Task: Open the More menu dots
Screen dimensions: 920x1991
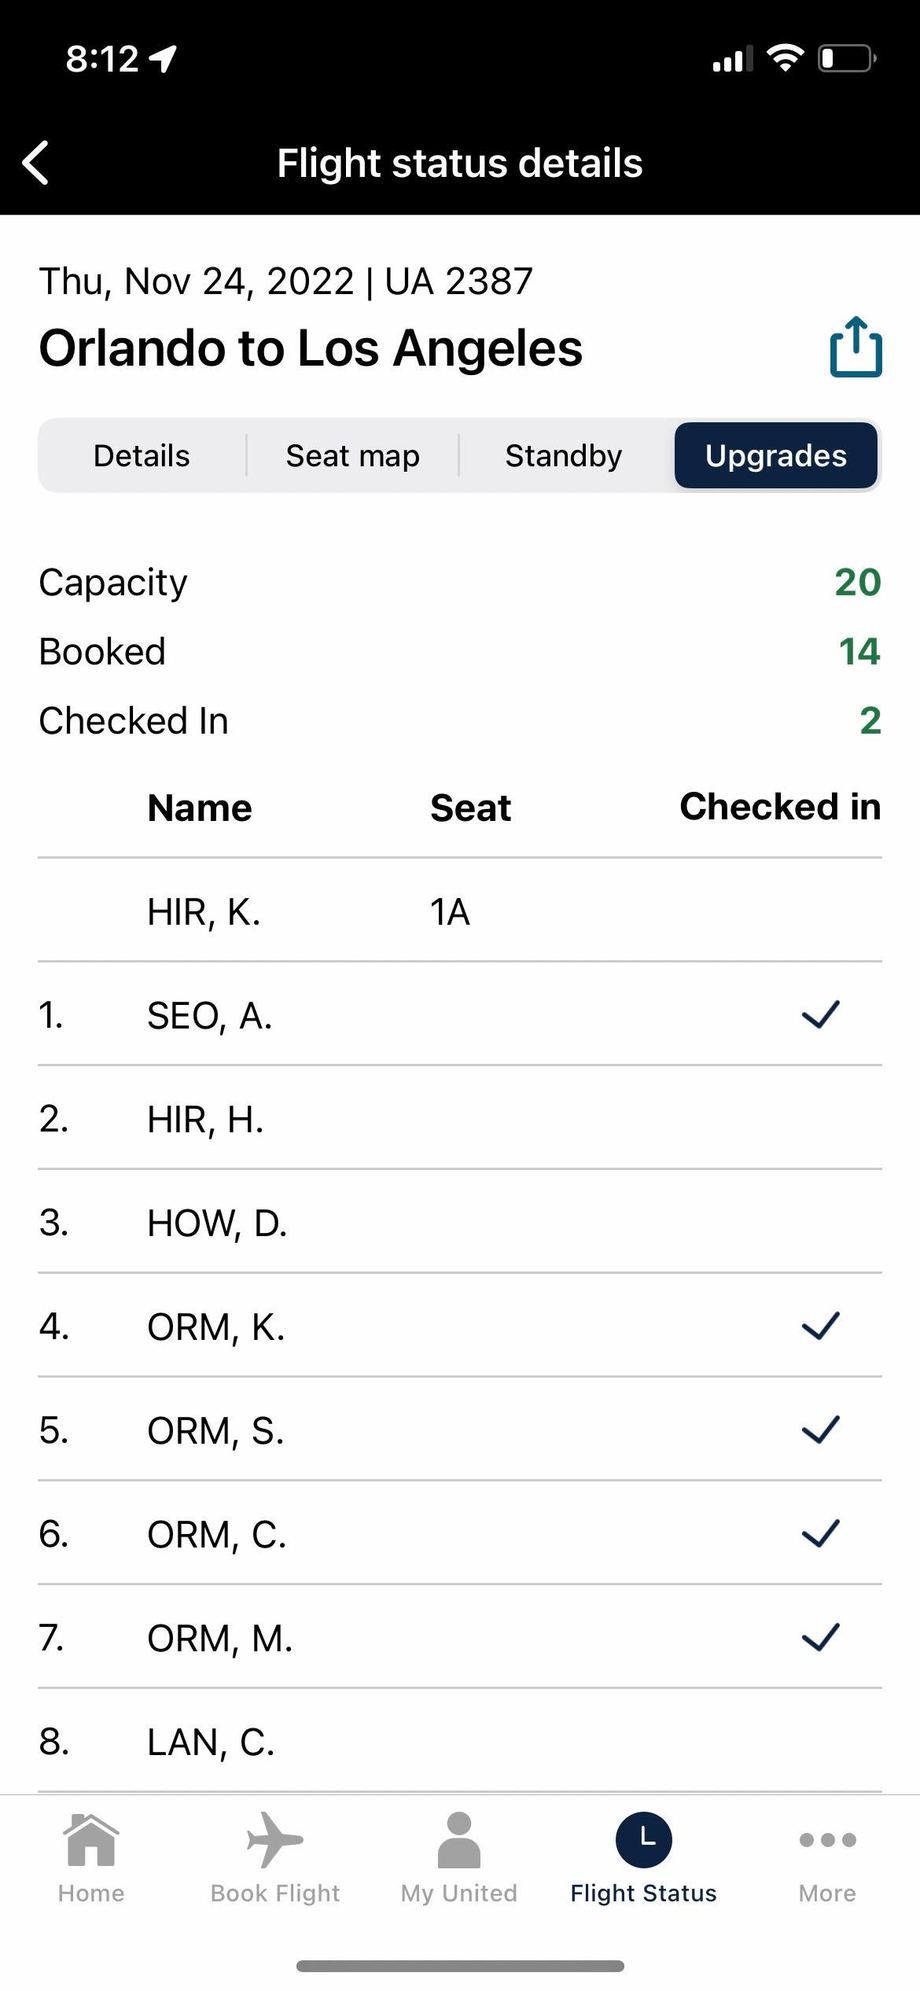Action: [828, 1839]
